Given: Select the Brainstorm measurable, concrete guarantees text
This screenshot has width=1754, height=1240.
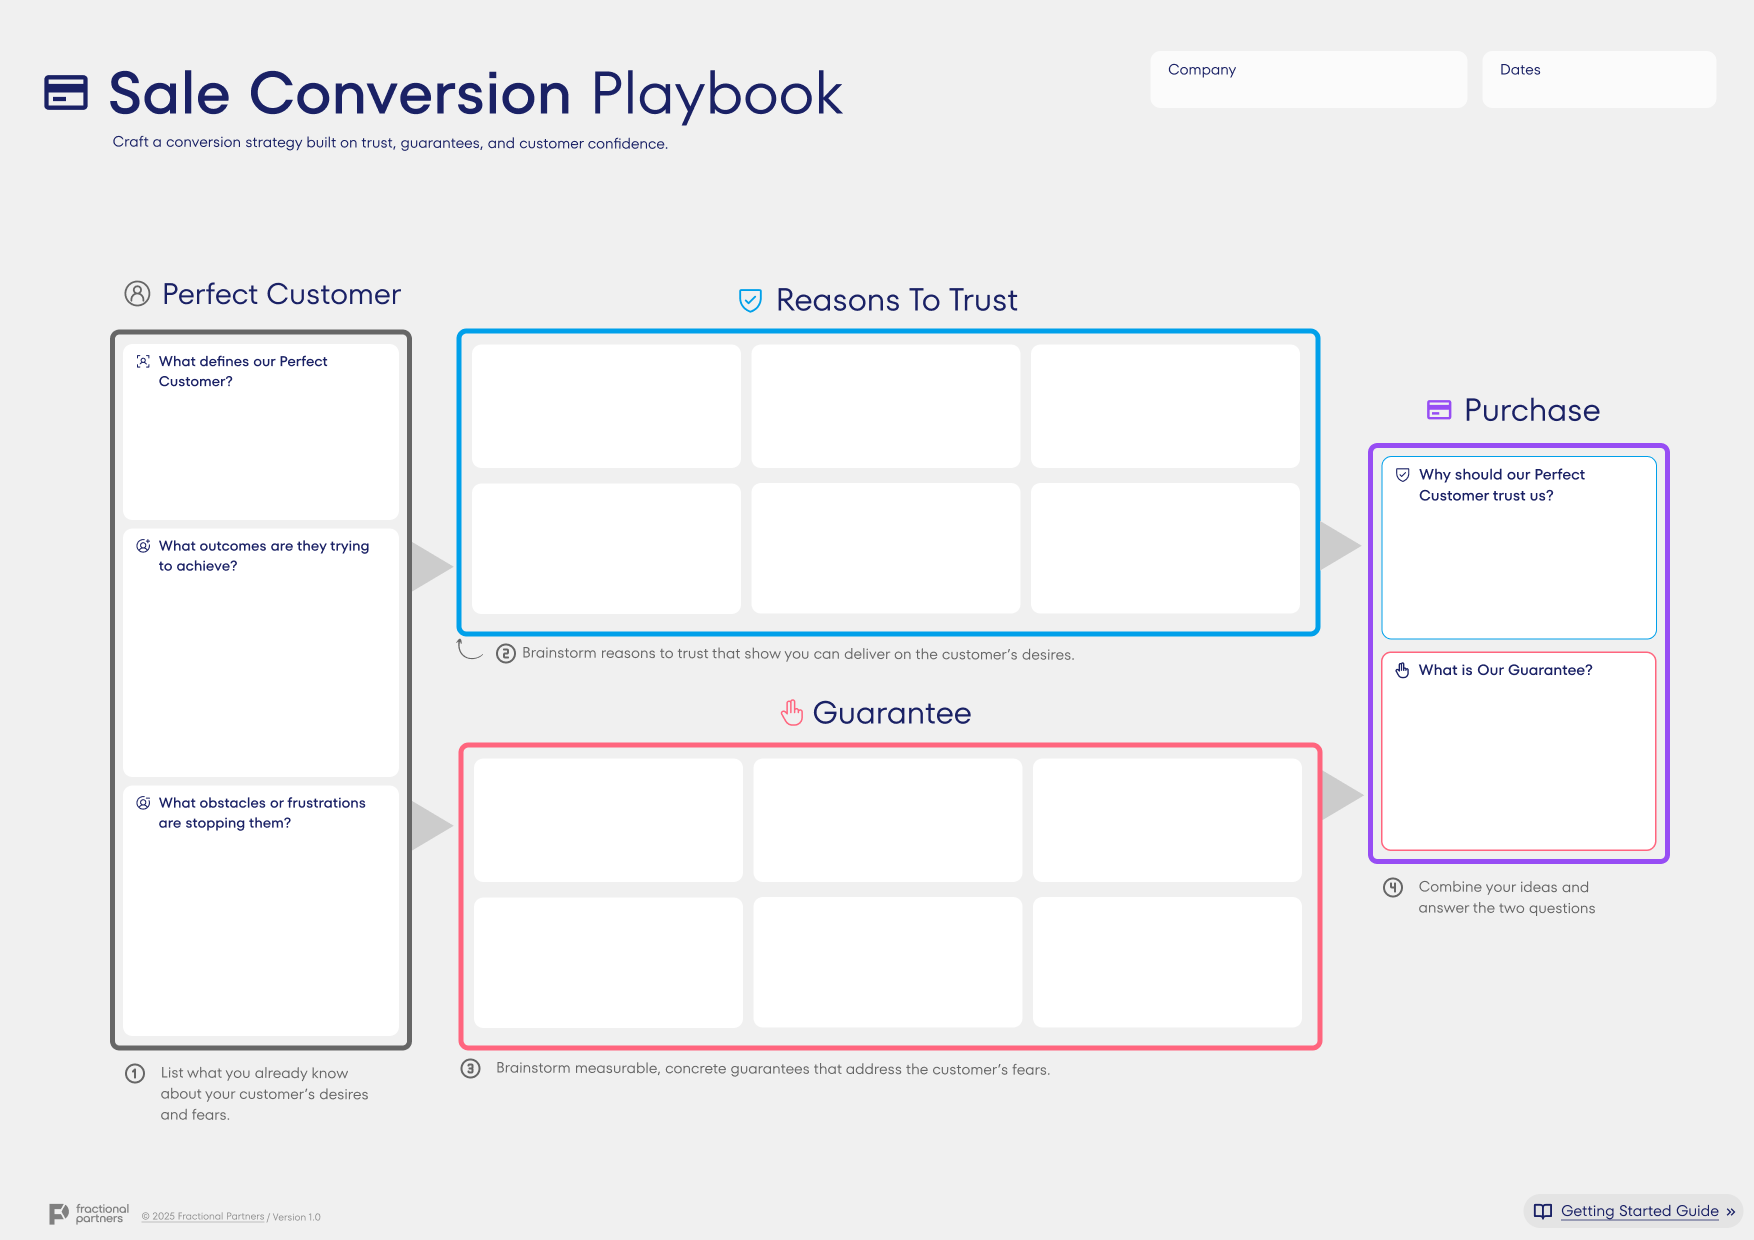Looking at the screenshot, I should coord(773,1069).
